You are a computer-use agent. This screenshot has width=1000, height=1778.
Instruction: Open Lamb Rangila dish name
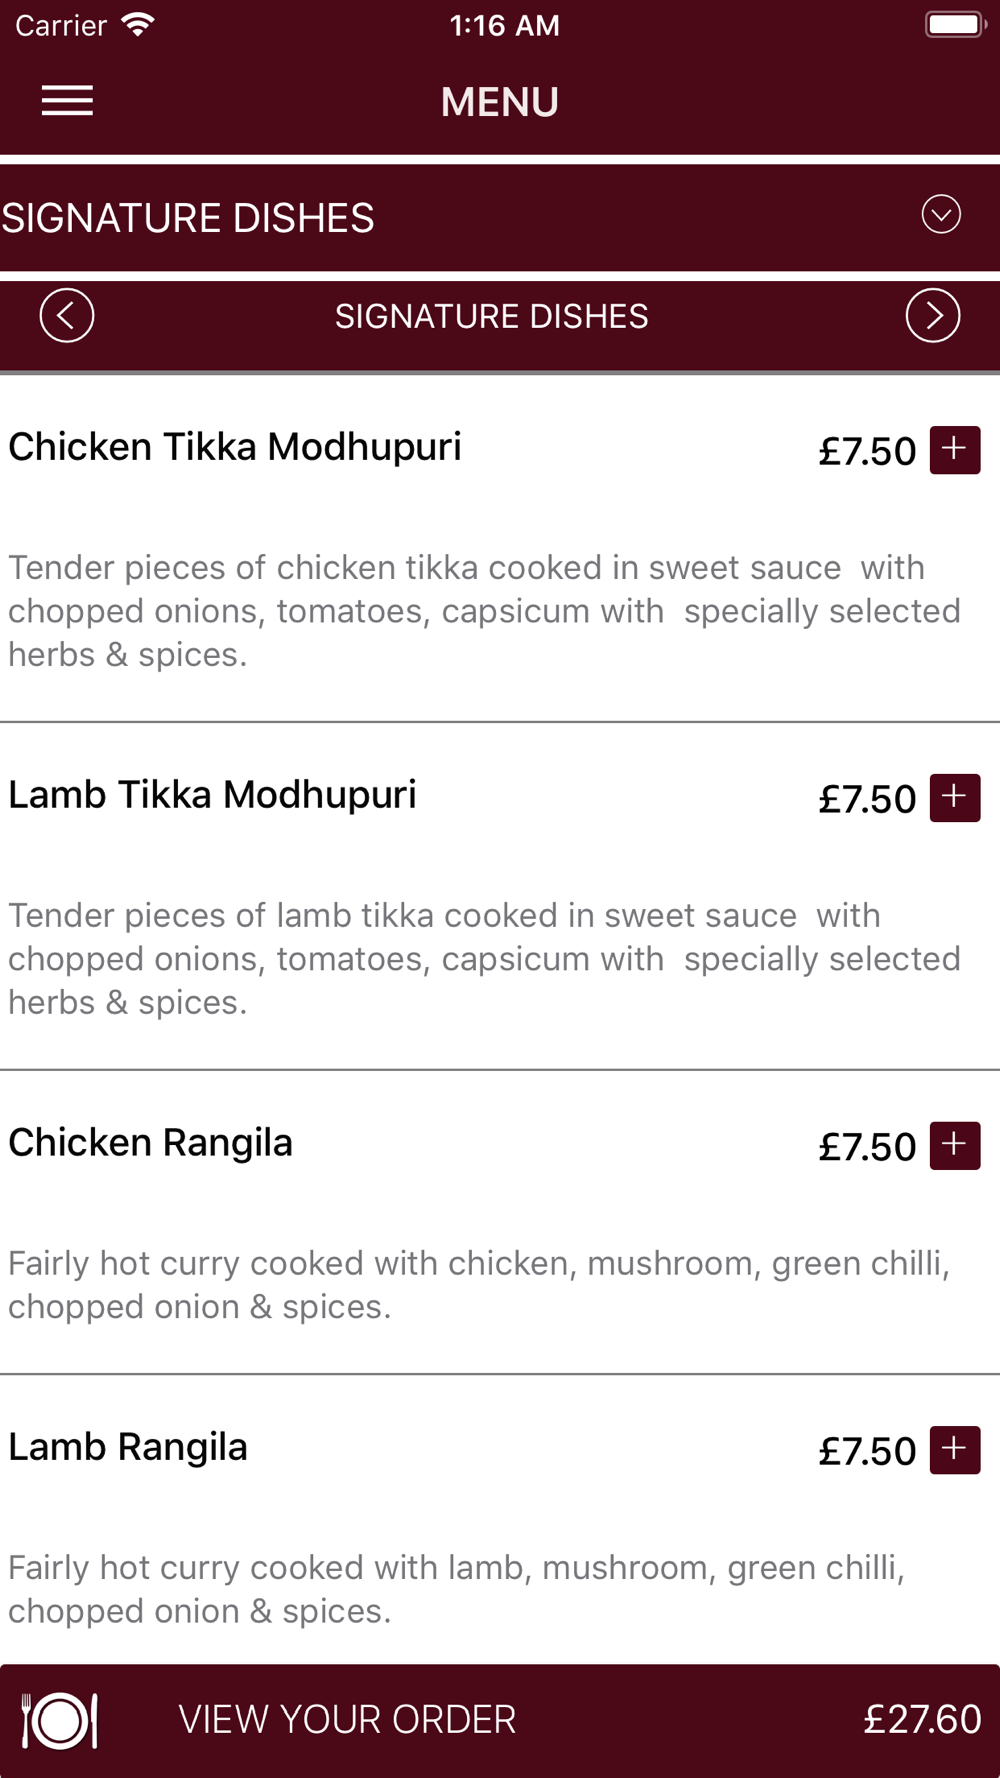(x=128, y=1447)
